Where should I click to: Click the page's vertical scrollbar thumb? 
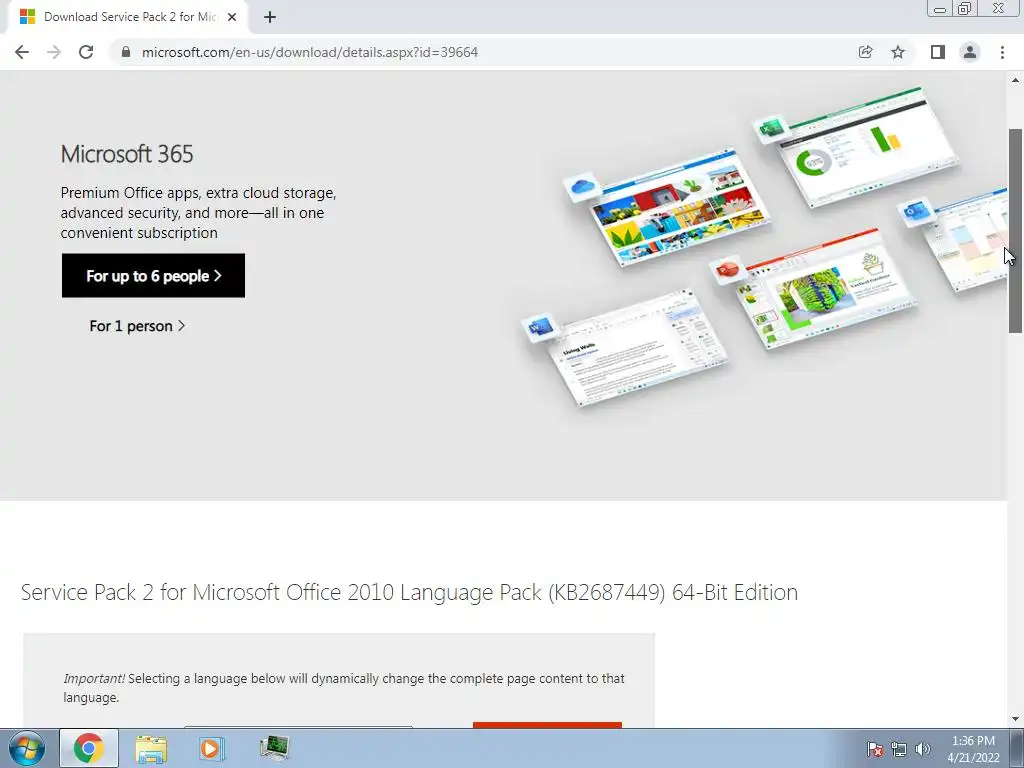[x=1015, y=231]
